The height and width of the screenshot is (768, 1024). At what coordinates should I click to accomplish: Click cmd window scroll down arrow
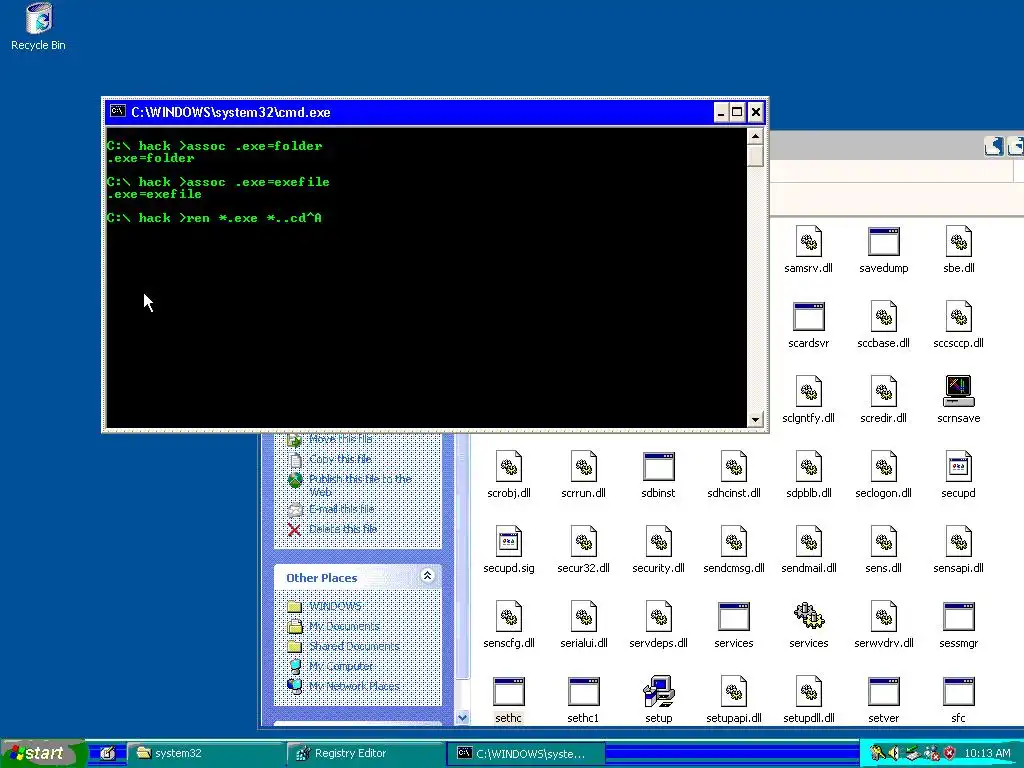pos(755,420)
